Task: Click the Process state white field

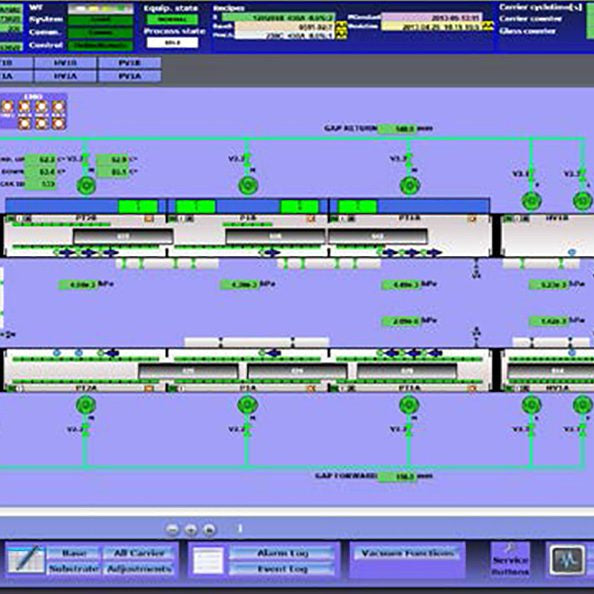Action: click(x=172, y=42)
